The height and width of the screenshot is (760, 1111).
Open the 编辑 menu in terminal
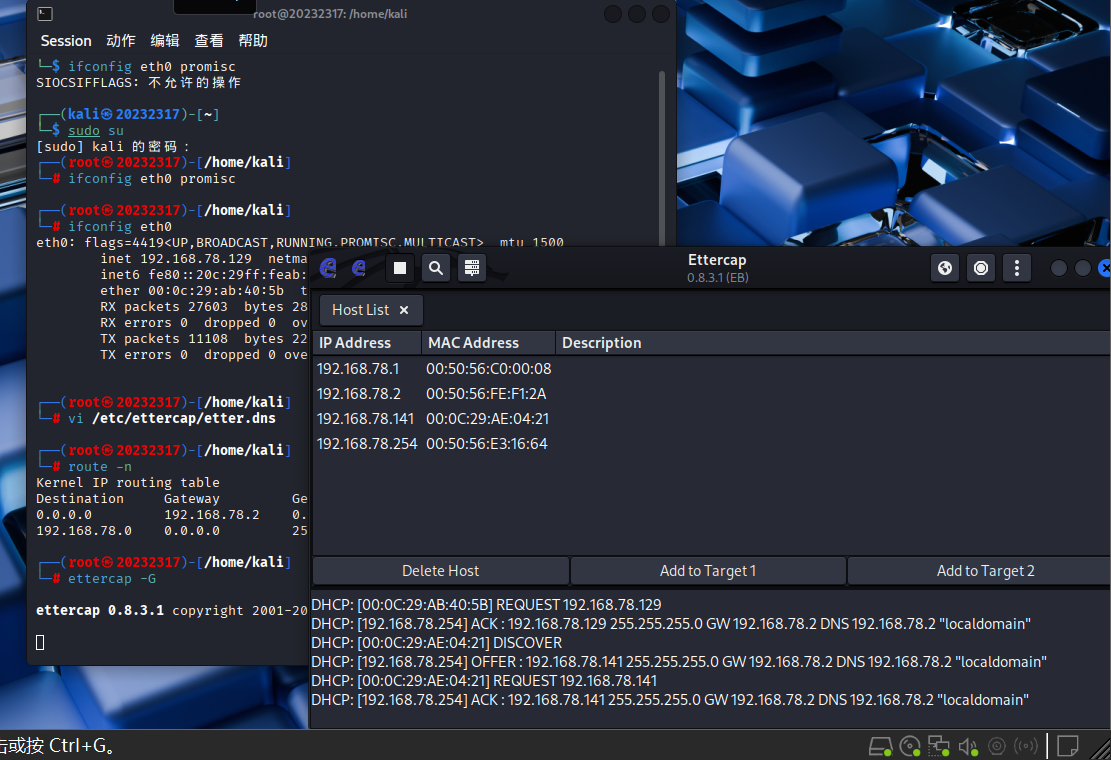[x=164, y=41]
